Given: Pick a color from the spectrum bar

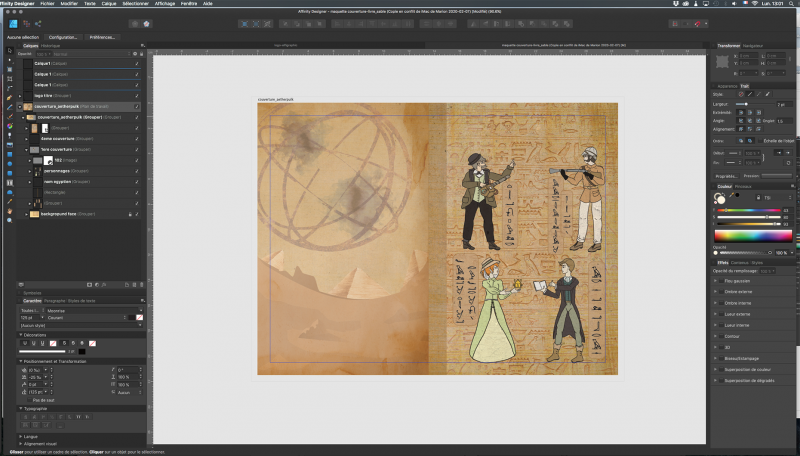Looking at the screenshot, I should pos(753,236).
